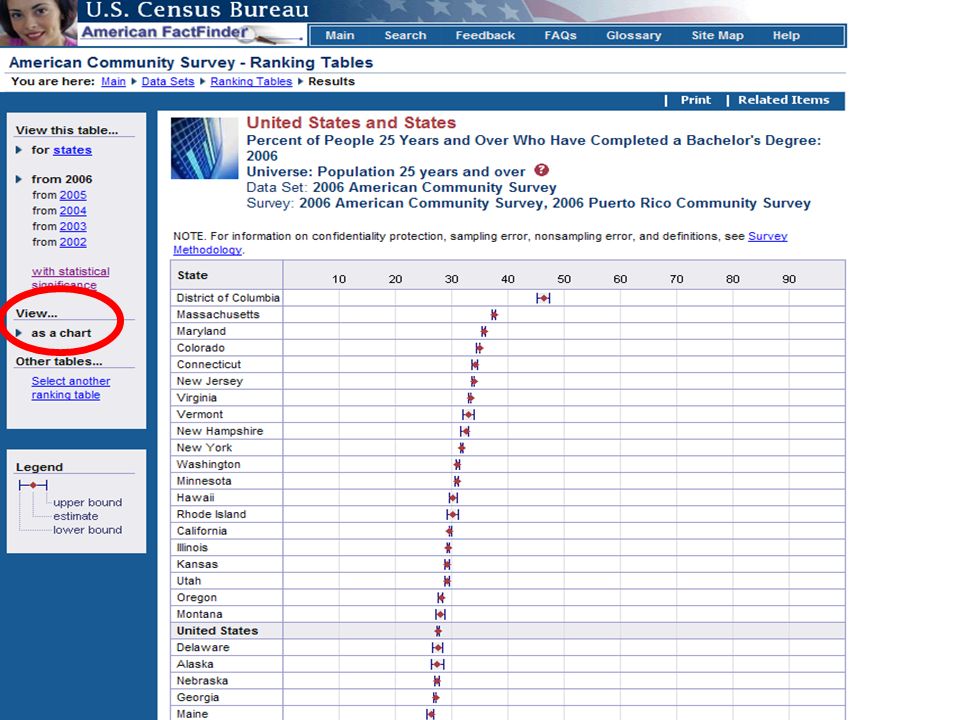960x720 pixels.
Task: Click the New Hampshire row label
Action: 220,431
